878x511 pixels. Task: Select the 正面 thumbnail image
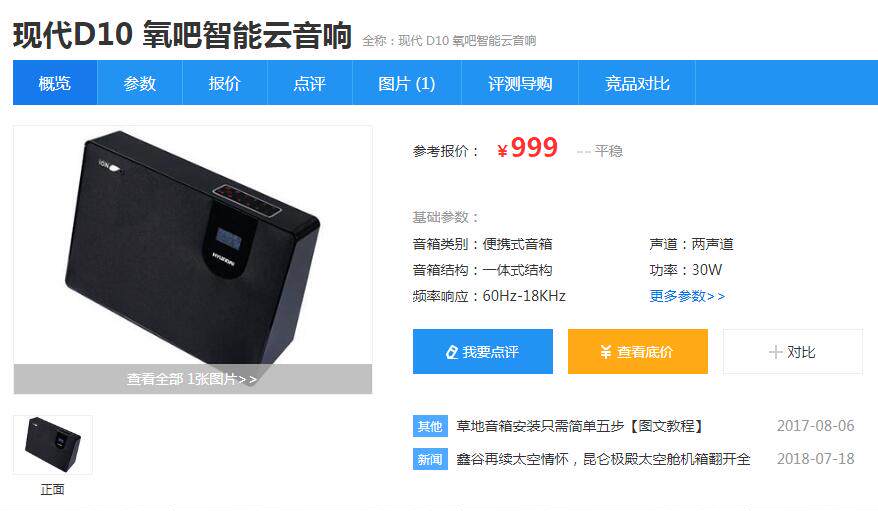tap(53, 445)
